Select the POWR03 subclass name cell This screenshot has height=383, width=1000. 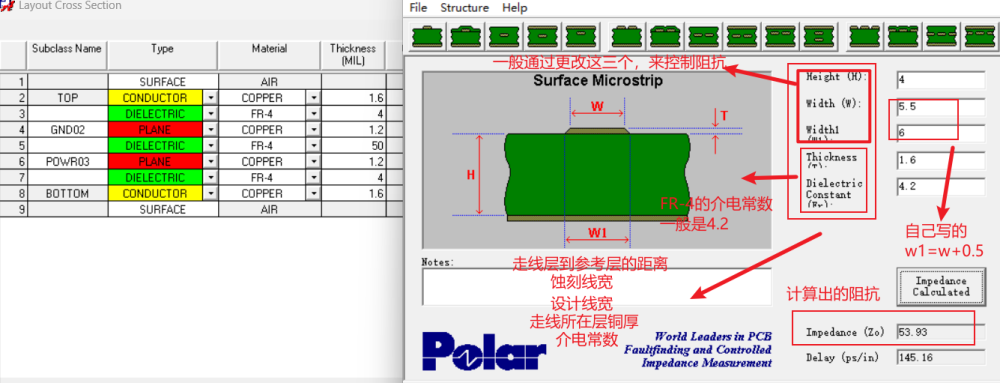click(x=68, y=162)
